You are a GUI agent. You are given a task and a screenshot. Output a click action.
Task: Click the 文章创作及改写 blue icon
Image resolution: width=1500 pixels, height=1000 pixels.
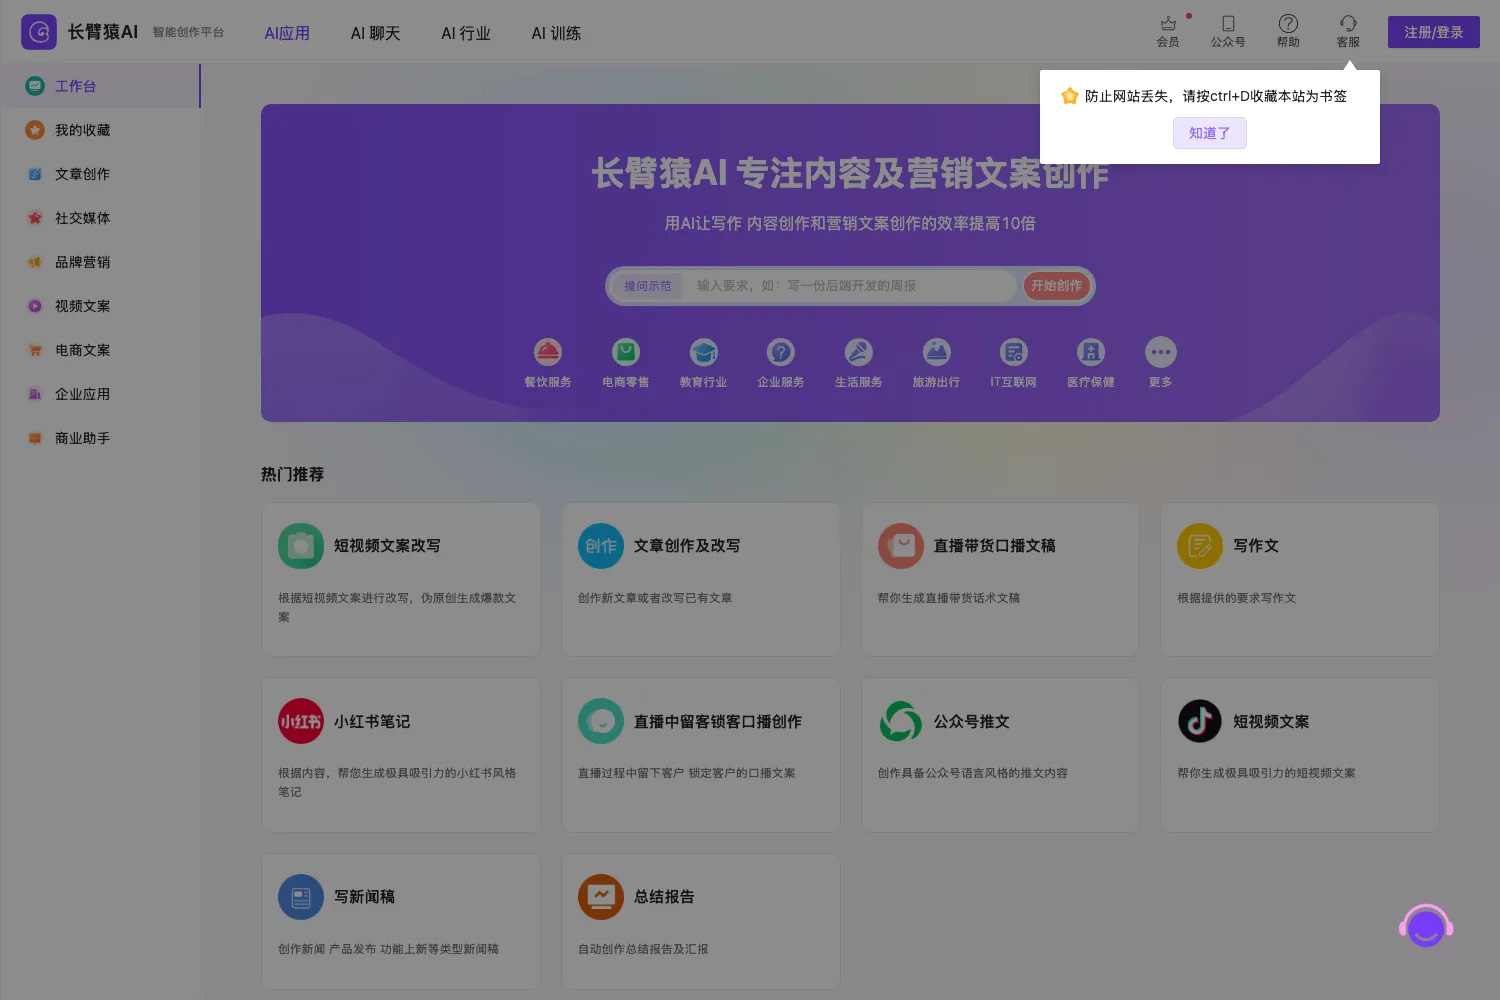pos(601,546)
